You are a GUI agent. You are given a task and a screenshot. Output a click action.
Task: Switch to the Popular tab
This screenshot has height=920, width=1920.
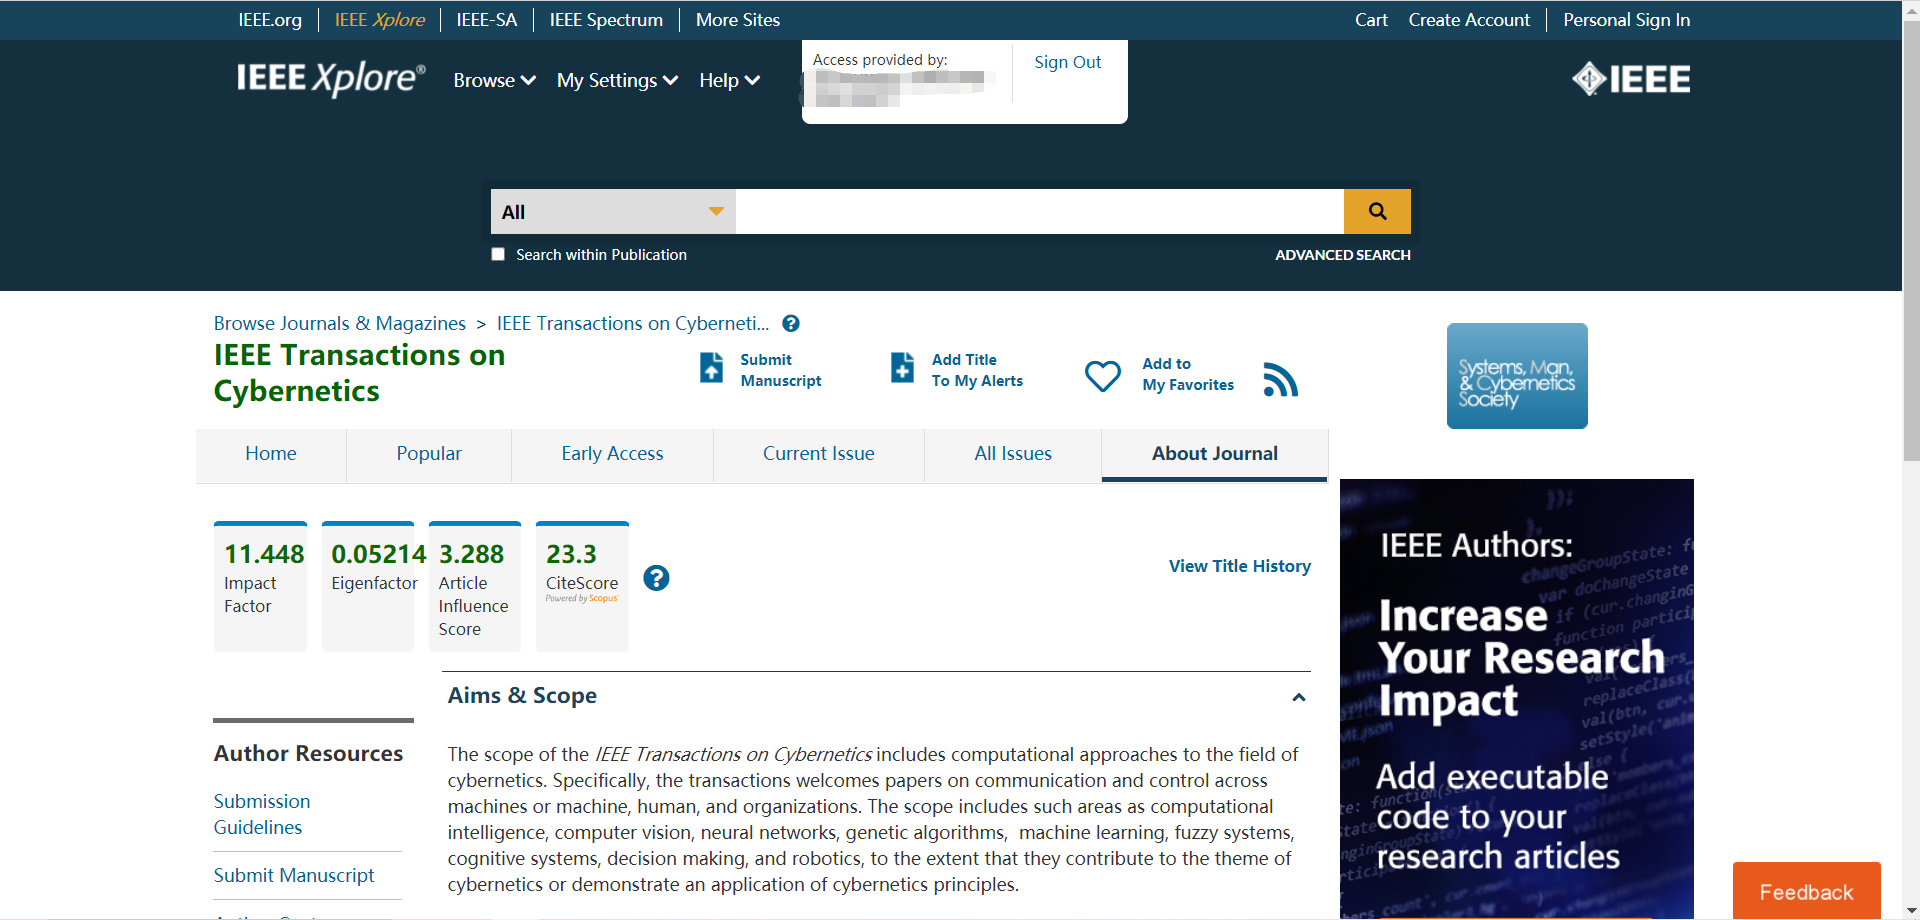429,453
